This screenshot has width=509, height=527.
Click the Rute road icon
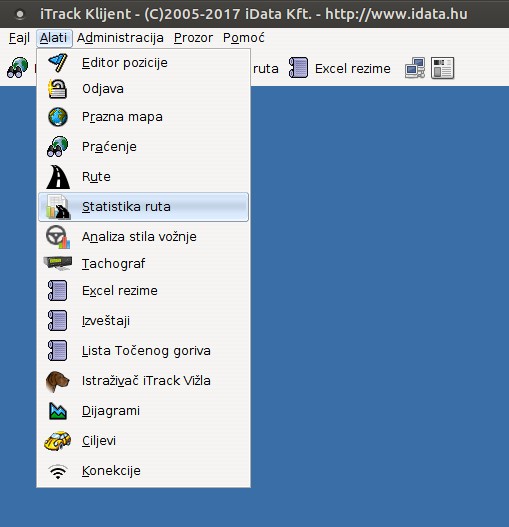(x=58, y=177)
